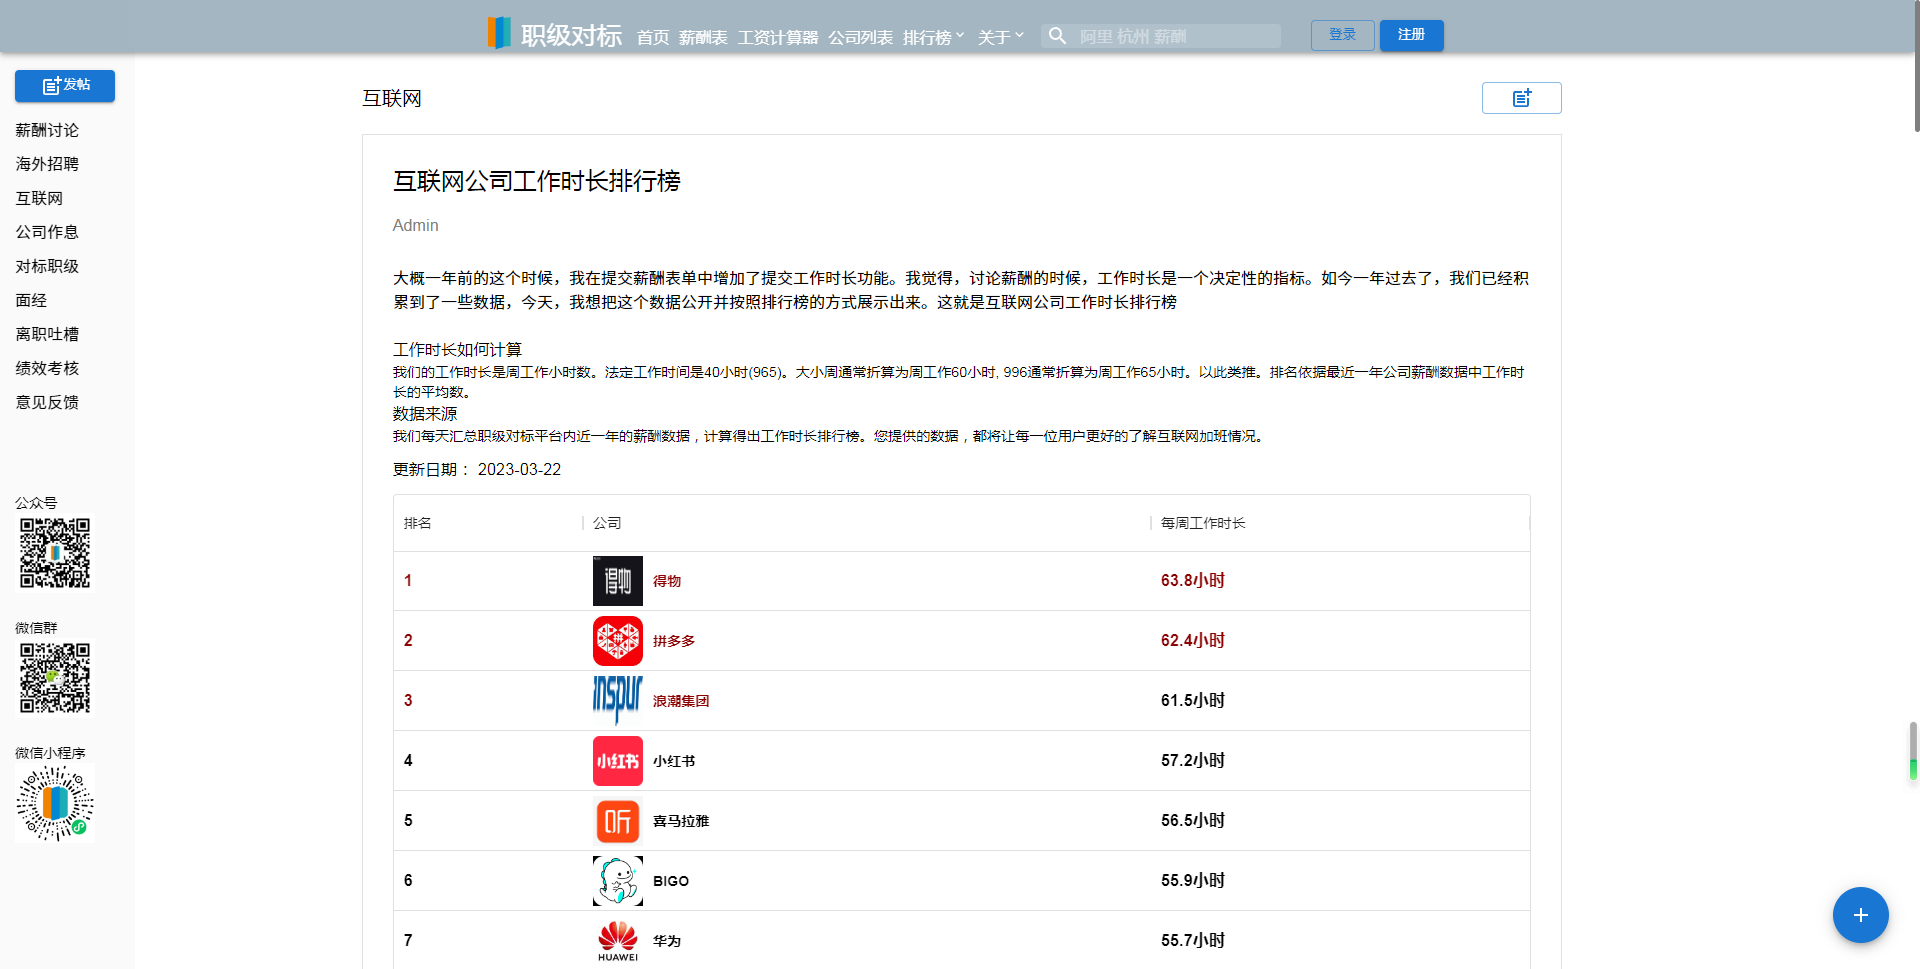Click the 小红书 logo icon
This screenshot has height=969, width=1920.
pos(617,761)
